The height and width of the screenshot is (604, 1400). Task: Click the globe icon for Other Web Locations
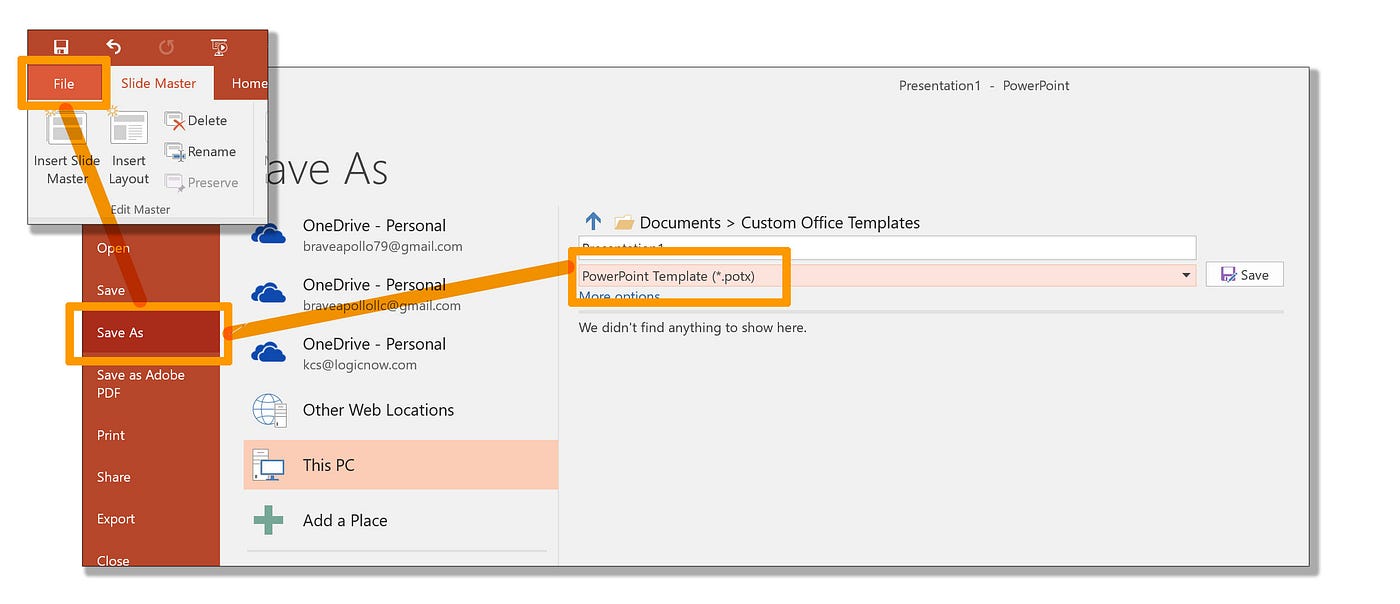269,410
